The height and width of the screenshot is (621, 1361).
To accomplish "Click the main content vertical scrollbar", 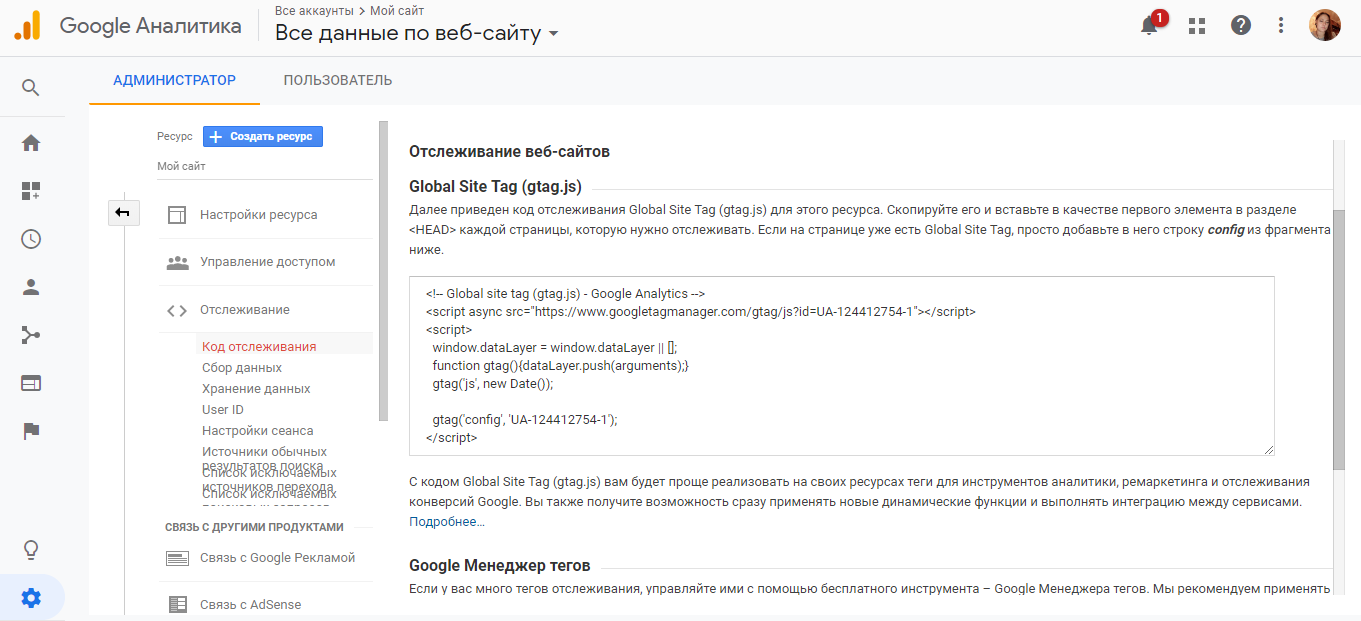I will 1339,338.
